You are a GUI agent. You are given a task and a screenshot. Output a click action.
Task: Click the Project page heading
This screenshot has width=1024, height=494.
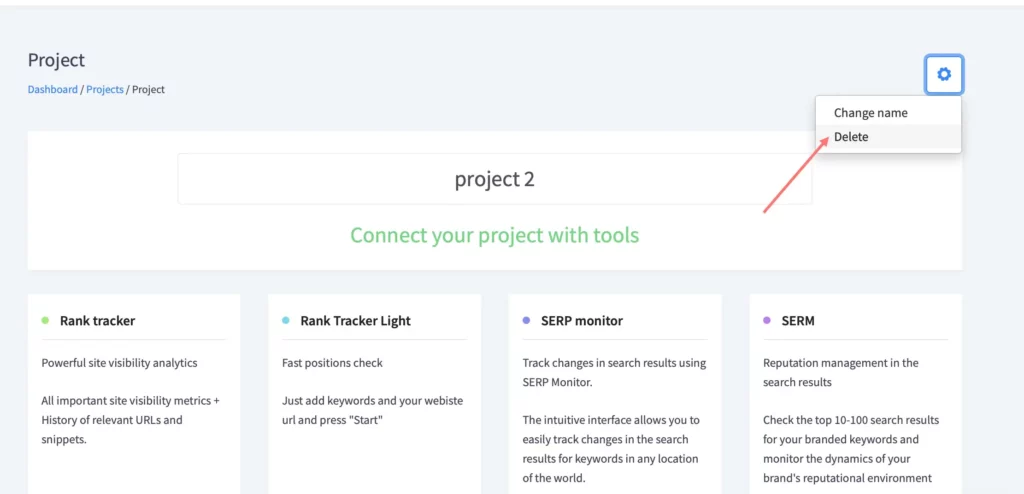(56, 60)
